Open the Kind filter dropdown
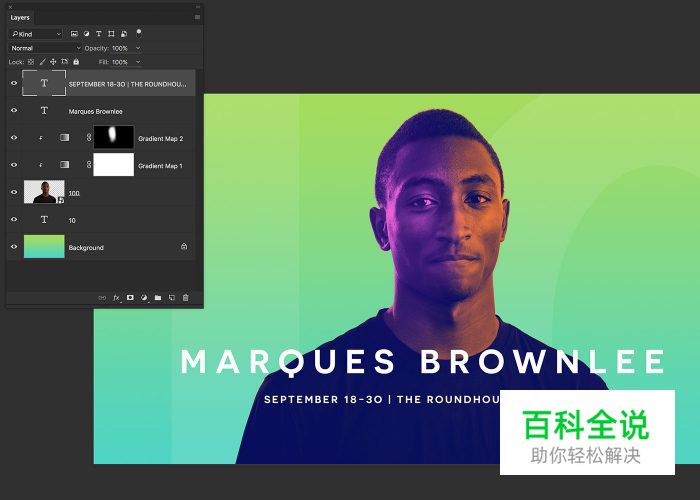 36,34
